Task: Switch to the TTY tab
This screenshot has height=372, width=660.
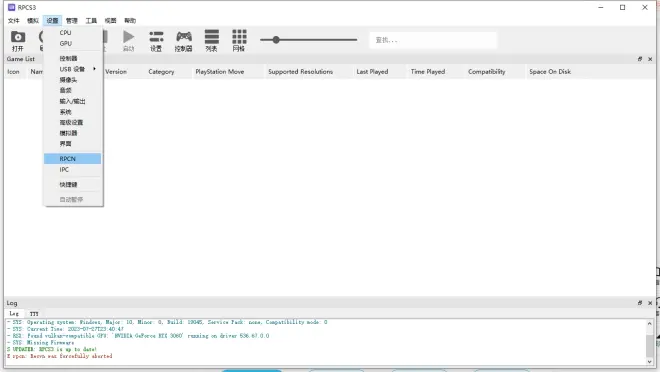Action: point(34,314)
